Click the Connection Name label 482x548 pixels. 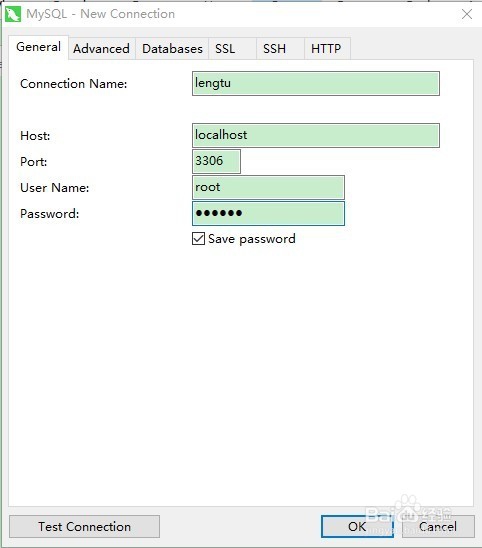[x=74, y=84]
